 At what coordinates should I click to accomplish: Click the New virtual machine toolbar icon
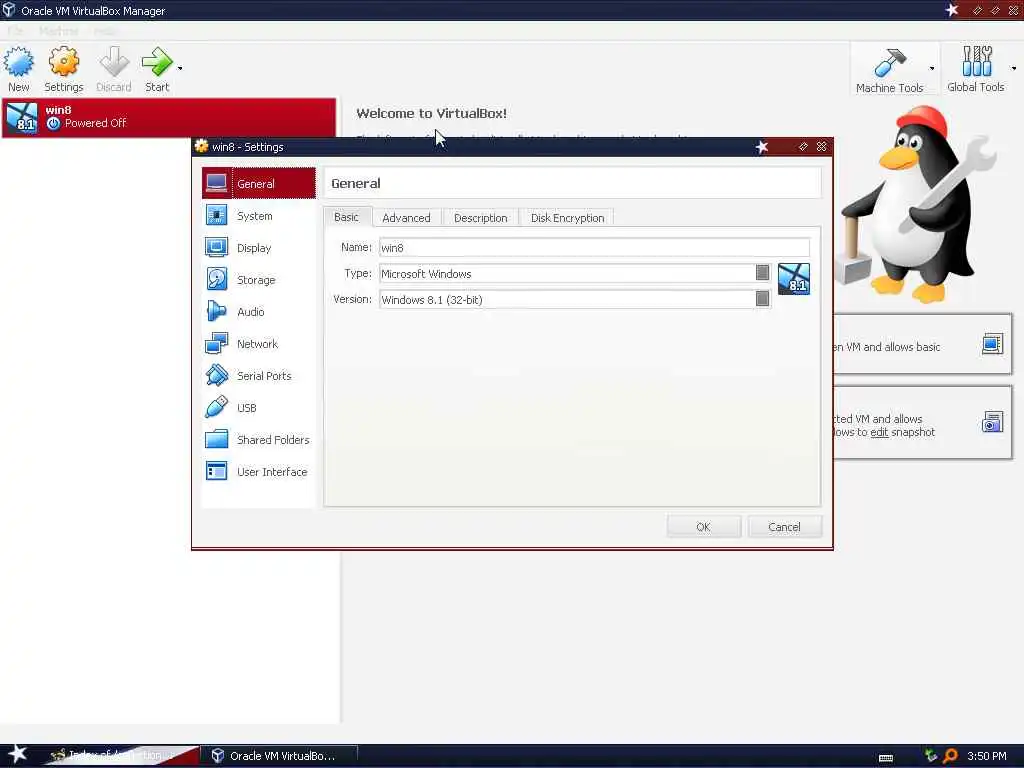point(18,62)
